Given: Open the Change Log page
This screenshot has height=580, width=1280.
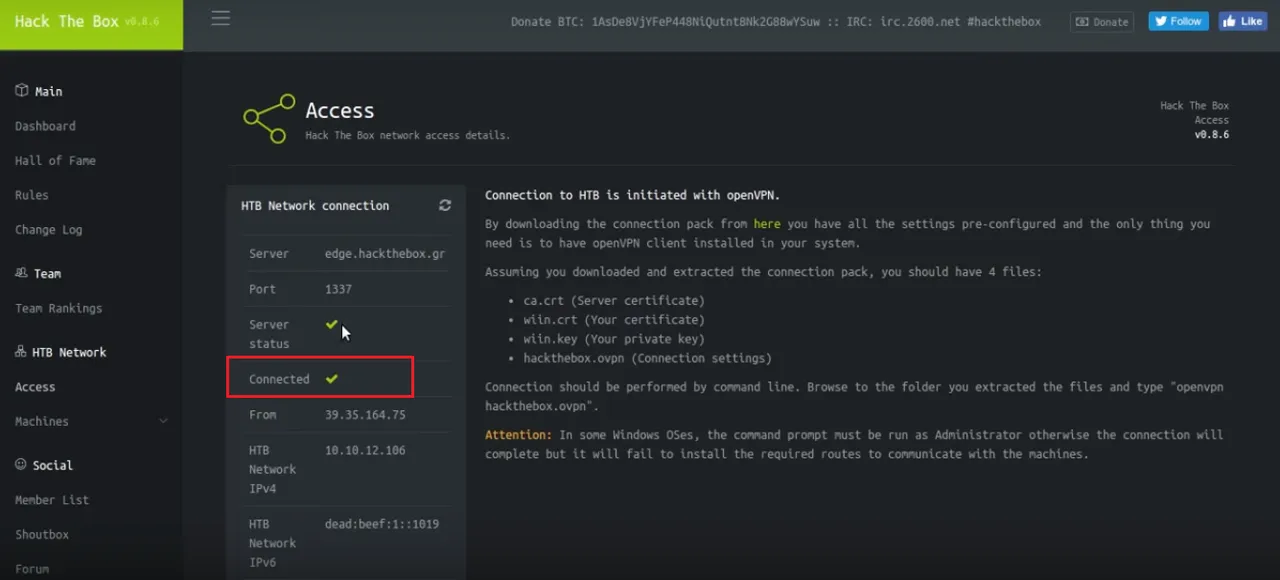Looking at the screenshot, I should 48,229.
